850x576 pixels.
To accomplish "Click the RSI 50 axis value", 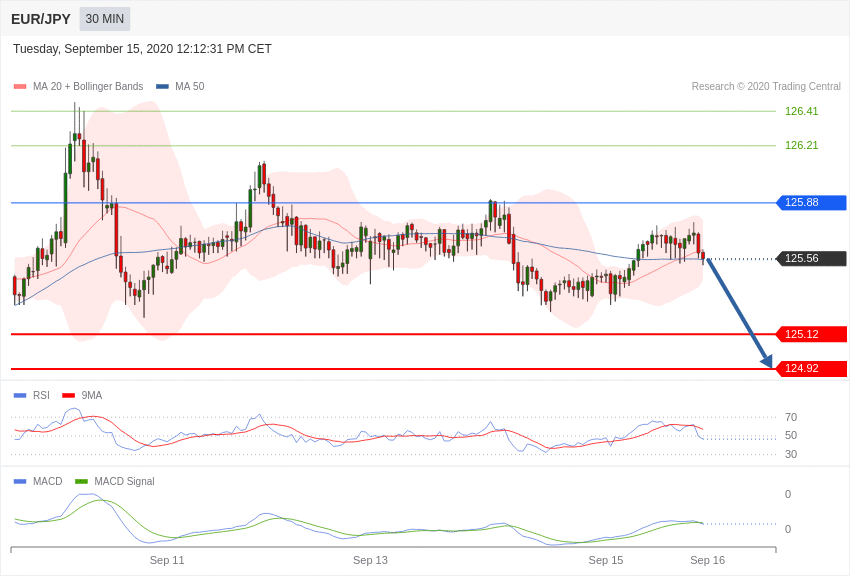I will 791,435.
